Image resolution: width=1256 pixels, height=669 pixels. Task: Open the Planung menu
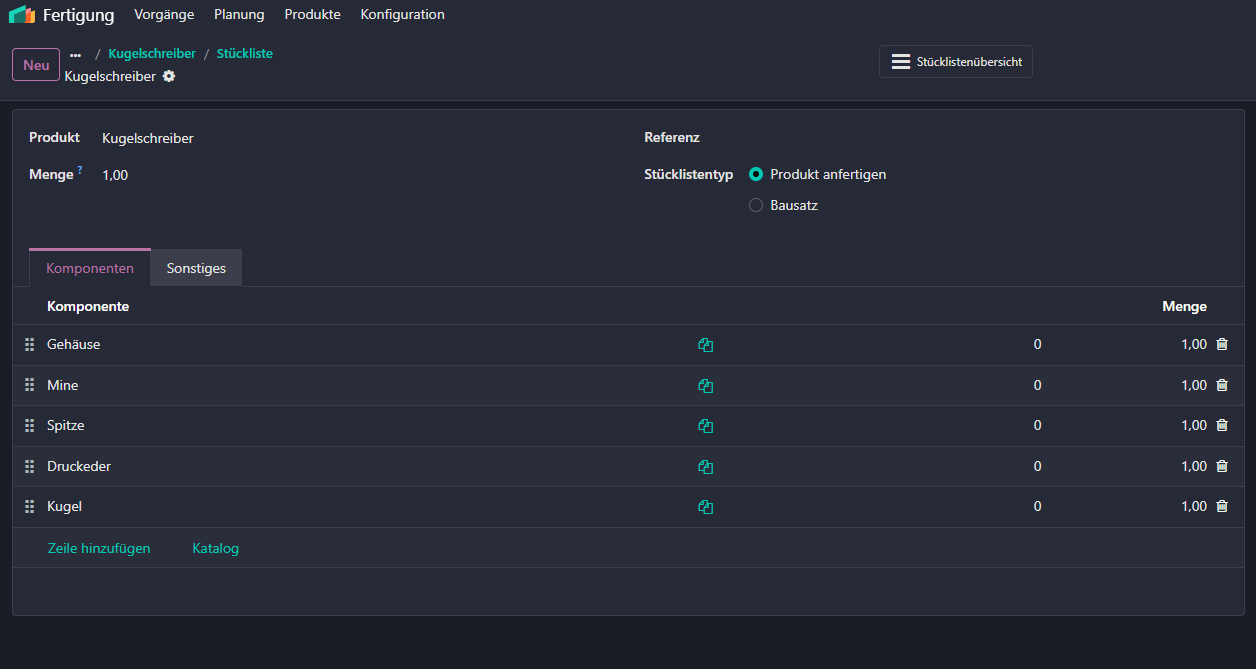(239, 15)
